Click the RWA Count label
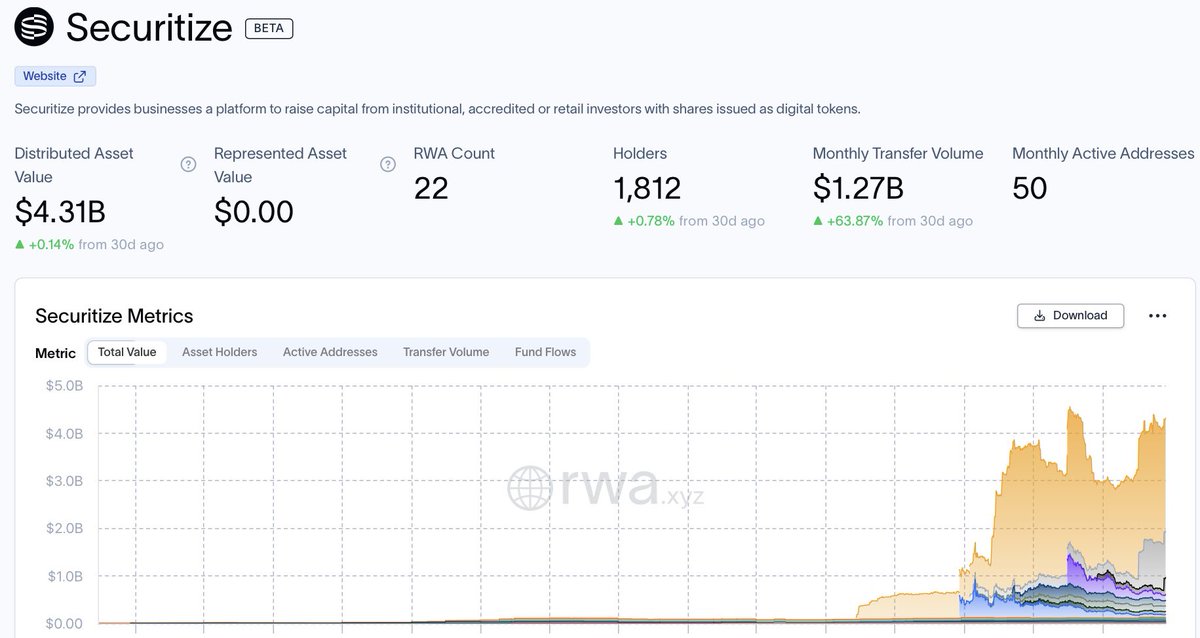The height and width of the screenshot is (638, 1200). [454, 153]
